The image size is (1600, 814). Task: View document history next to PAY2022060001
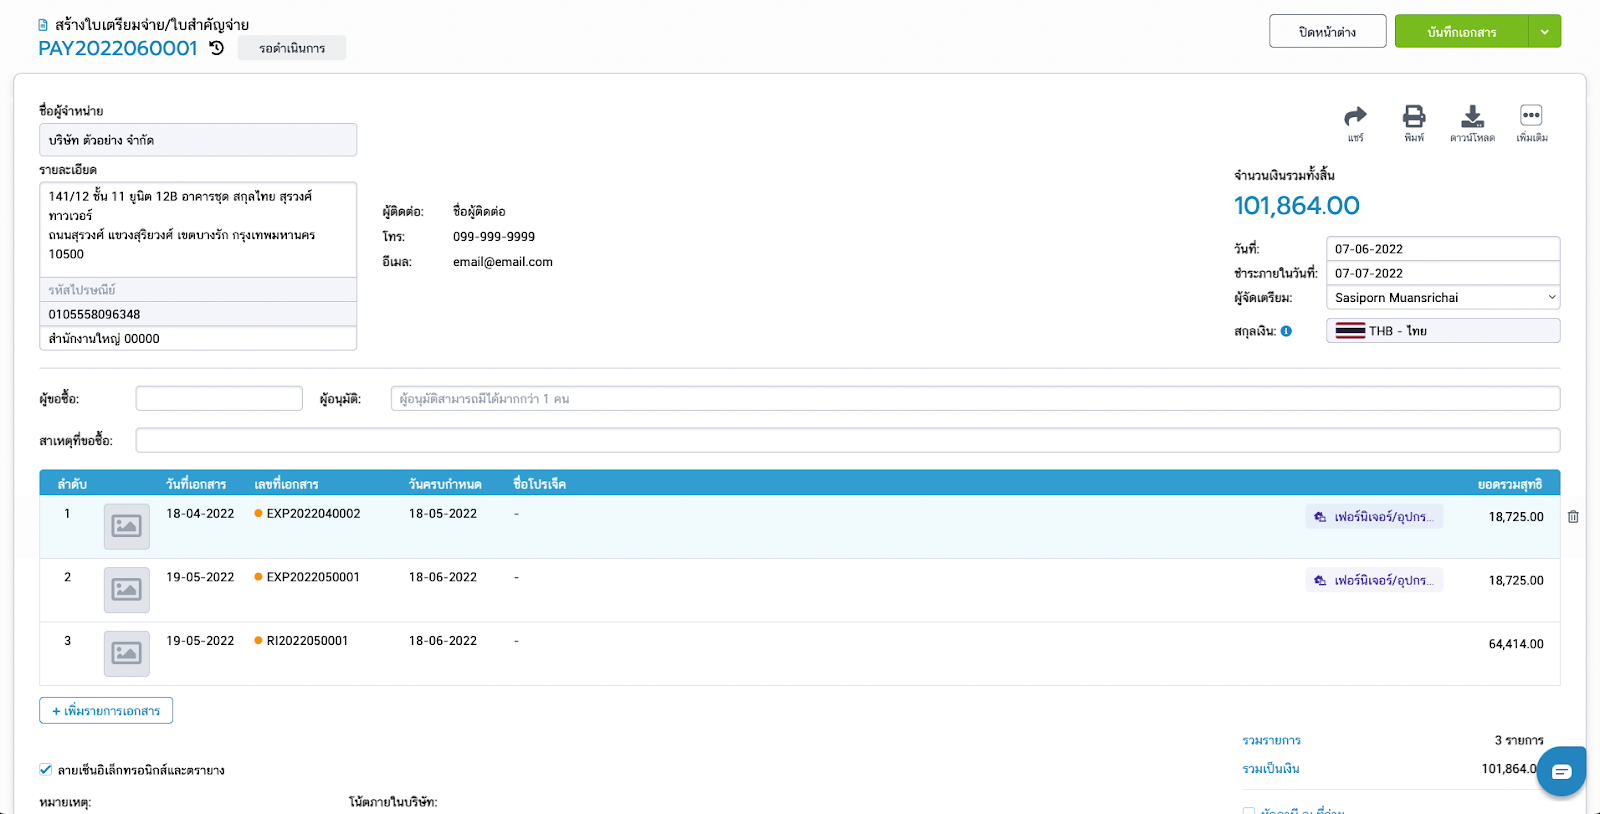point(217,48)
